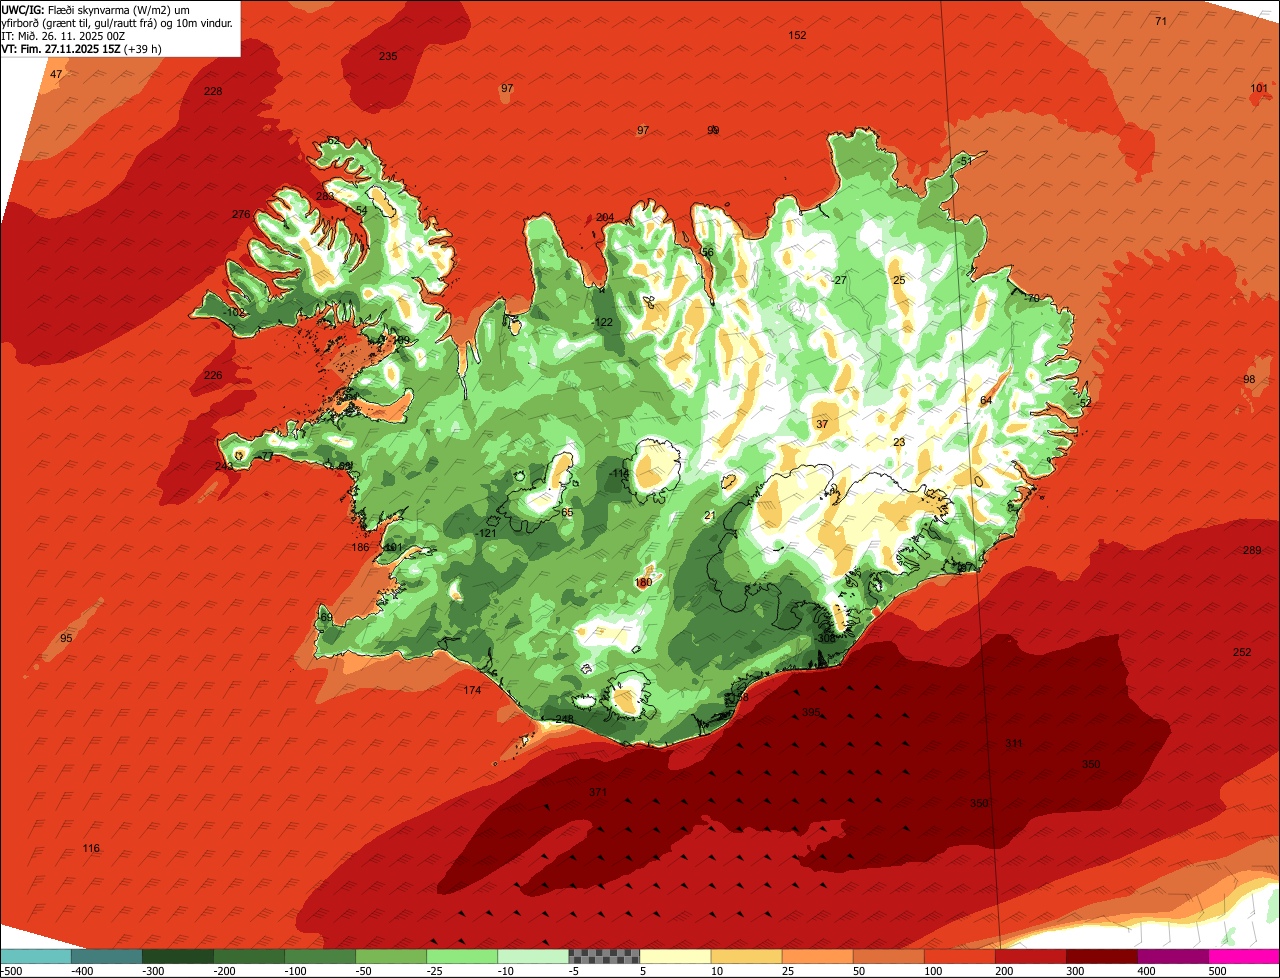1280x978 pixels.
Task: Click the map value 226
Action: point(213,375)
